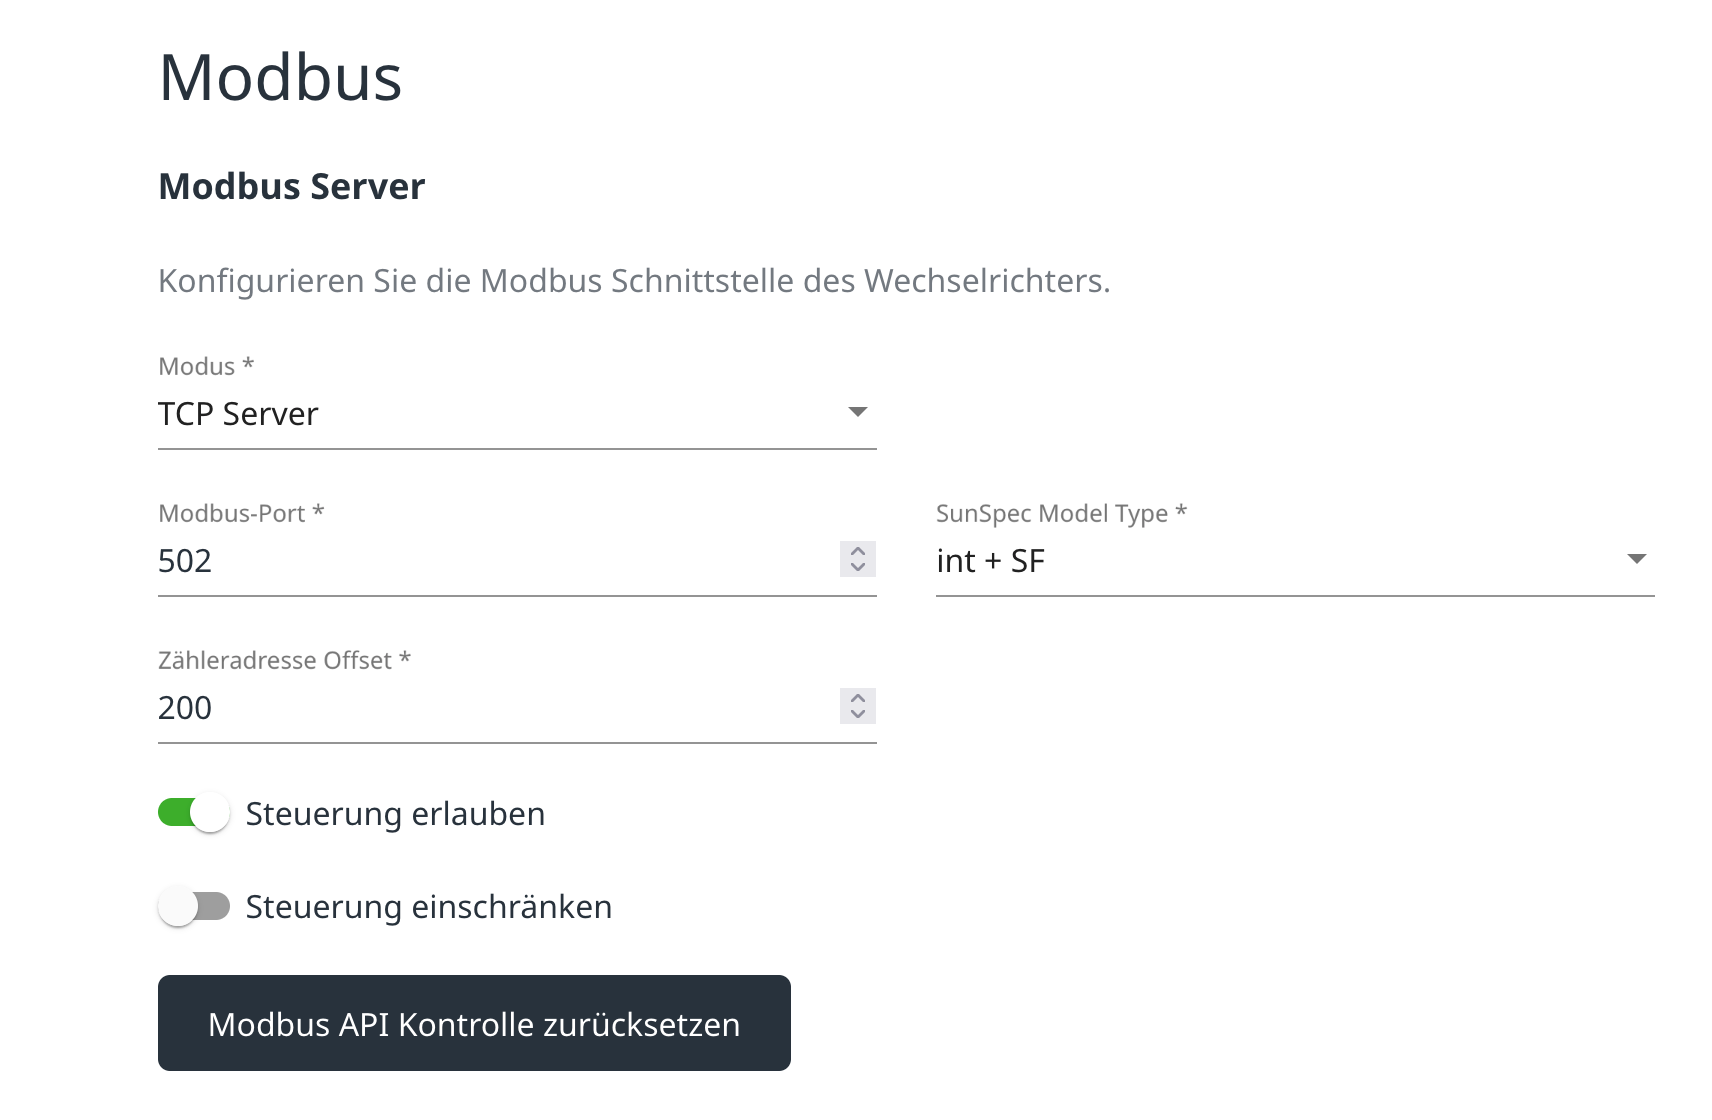The image size is (1712, 1120).
Task: Click the 'Modbus Server' section heading
Action: 292,187
